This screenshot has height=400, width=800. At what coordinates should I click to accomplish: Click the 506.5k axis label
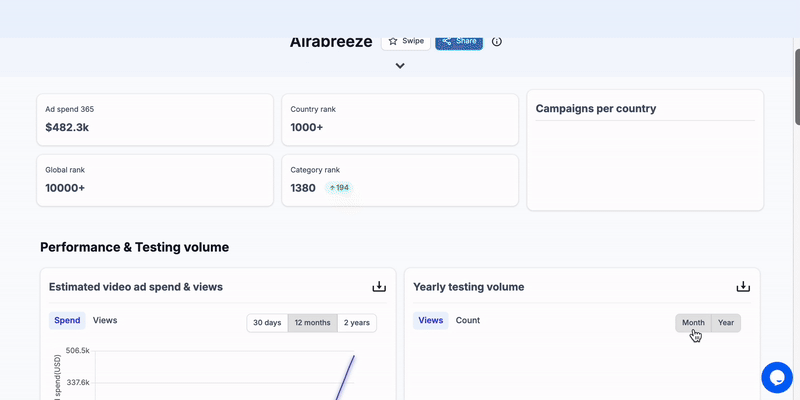pos(78,351)
